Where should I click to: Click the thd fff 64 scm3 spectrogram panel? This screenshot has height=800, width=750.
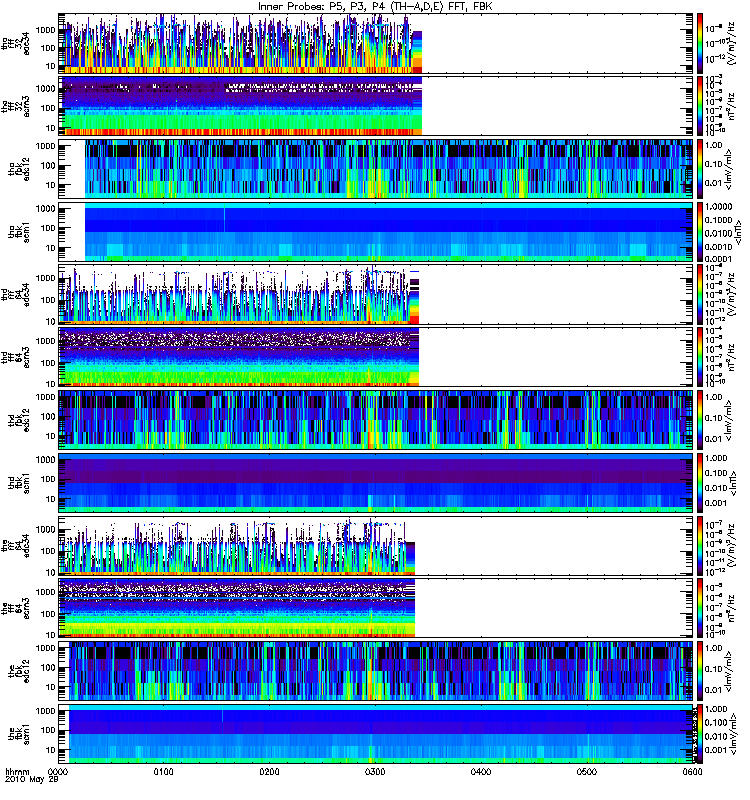376,357
